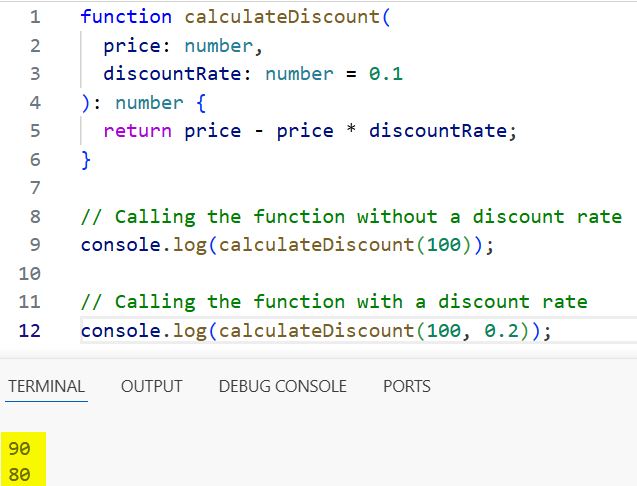
Task: Click 'number' type on line 2
Action: pyautogui.click(x=219, y=46)
